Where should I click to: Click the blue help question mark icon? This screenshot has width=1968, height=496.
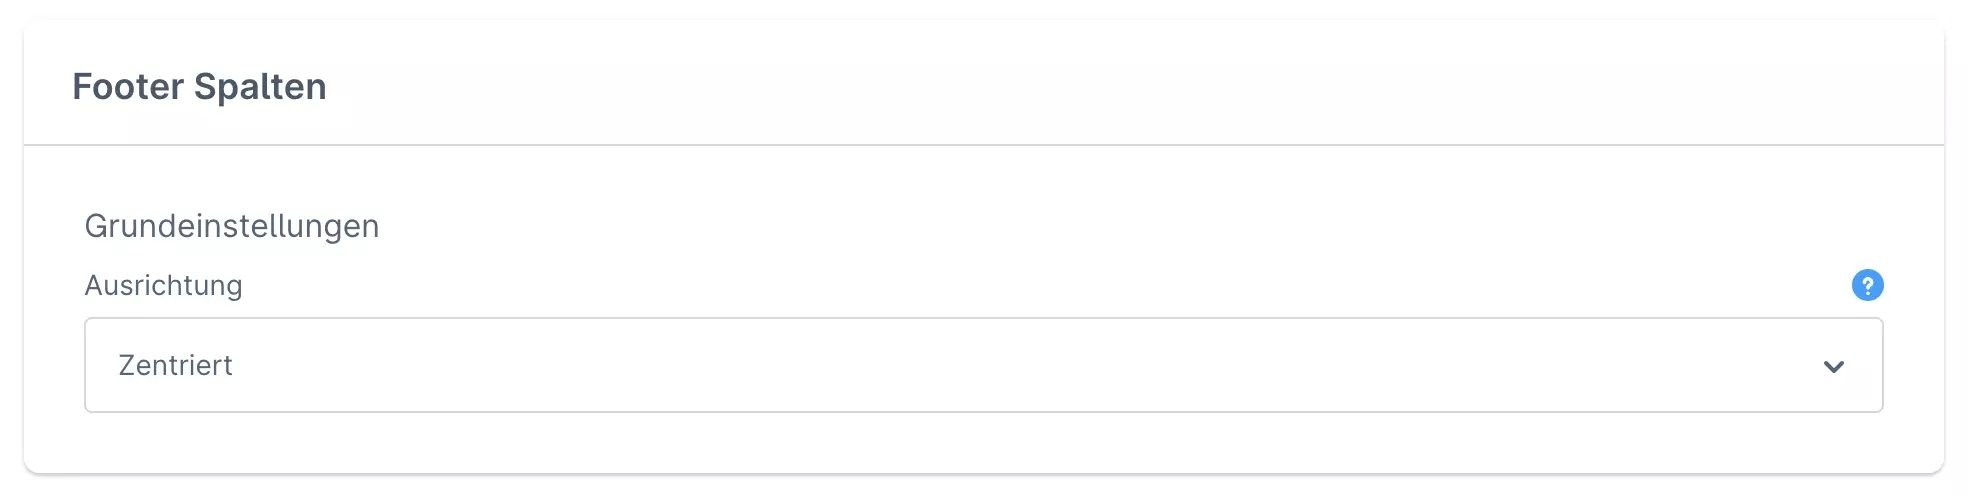[1867, 286]
